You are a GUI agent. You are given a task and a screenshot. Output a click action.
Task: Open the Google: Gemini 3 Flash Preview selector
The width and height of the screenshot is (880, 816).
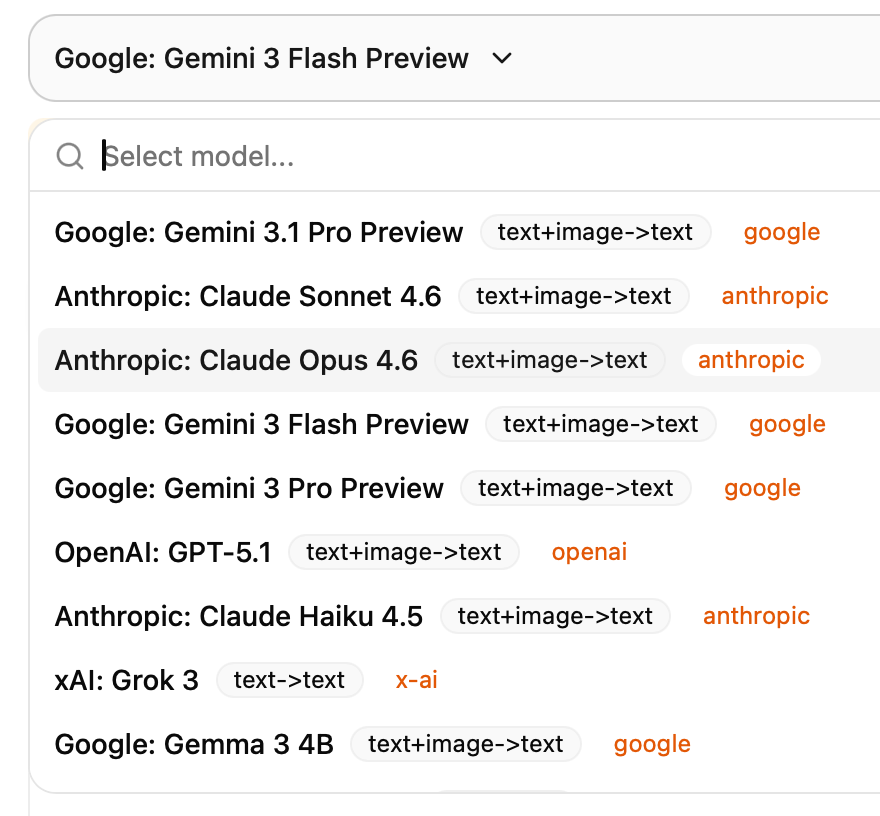[x=262, y=59]
